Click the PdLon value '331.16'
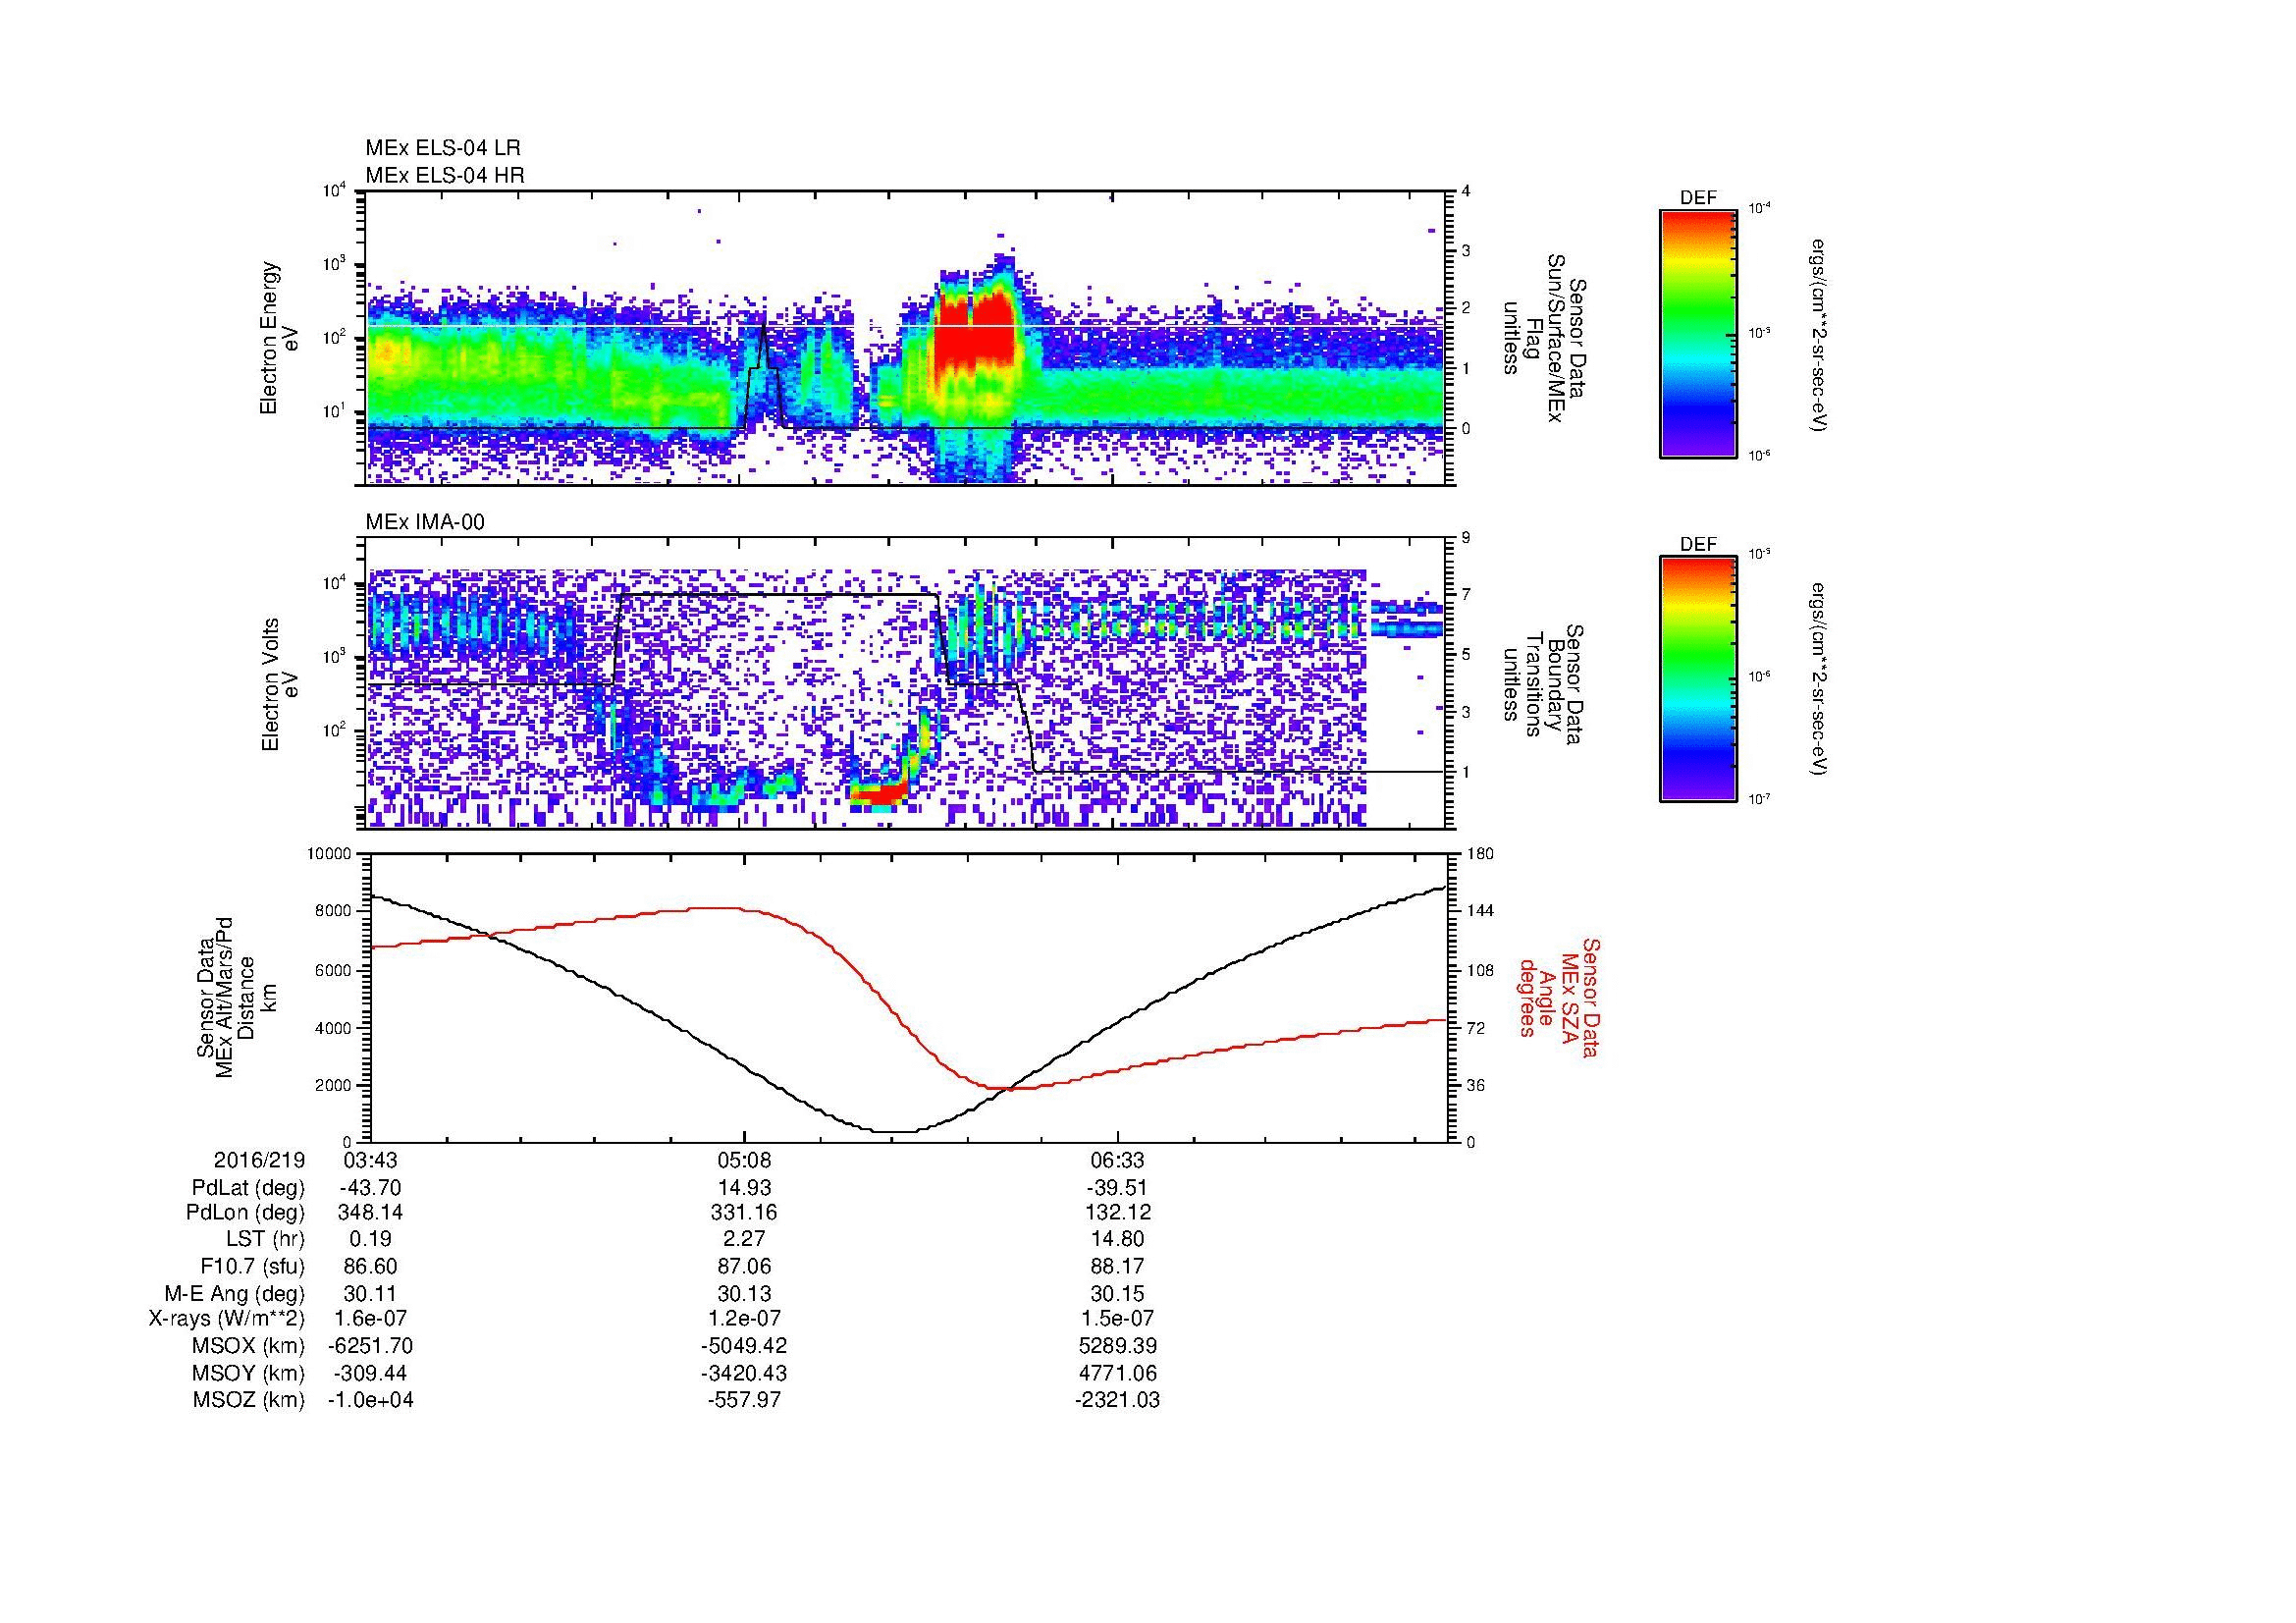The width and height of the screenshot is (2296, 1623). (743, 1213)
